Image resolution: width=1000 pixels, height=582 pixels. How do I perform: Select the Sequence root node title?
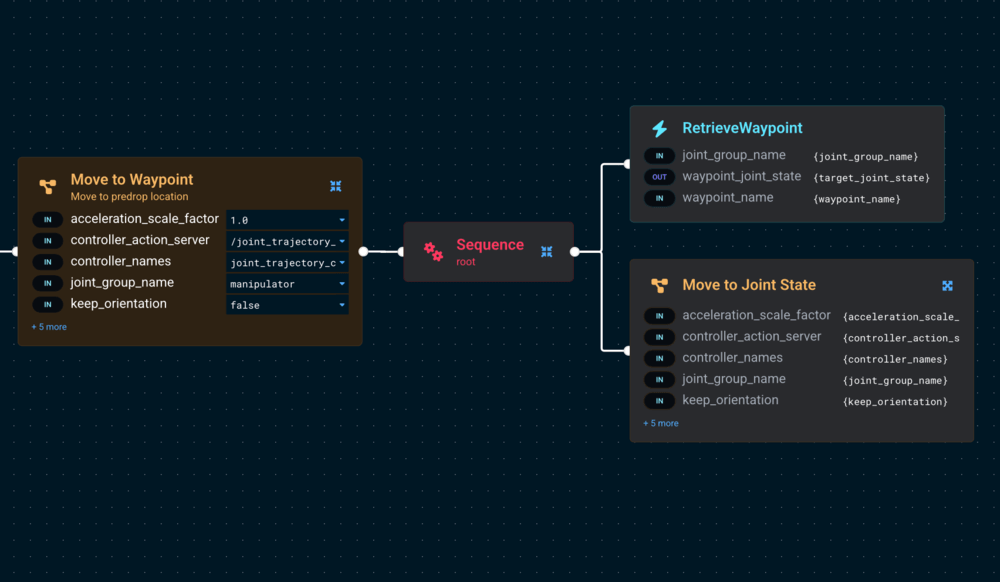tap(490, 245)
